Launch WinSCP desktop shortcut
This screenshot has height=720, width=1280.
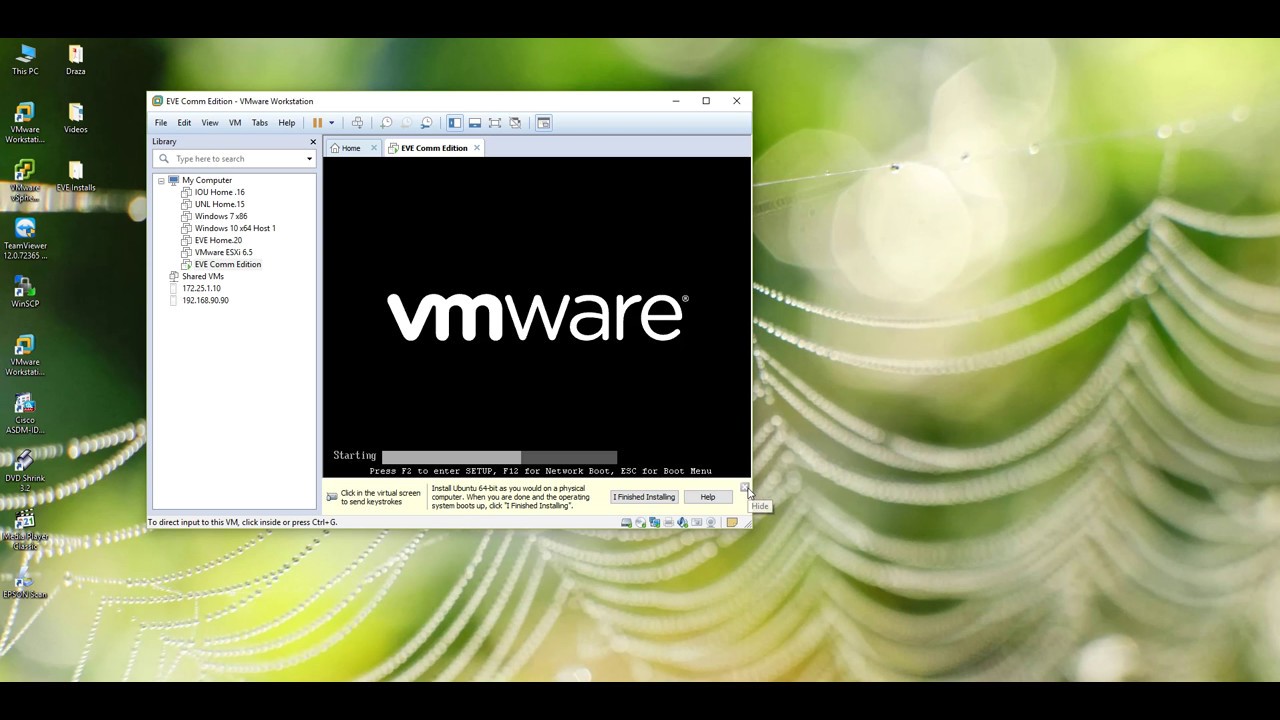(25, 292)
